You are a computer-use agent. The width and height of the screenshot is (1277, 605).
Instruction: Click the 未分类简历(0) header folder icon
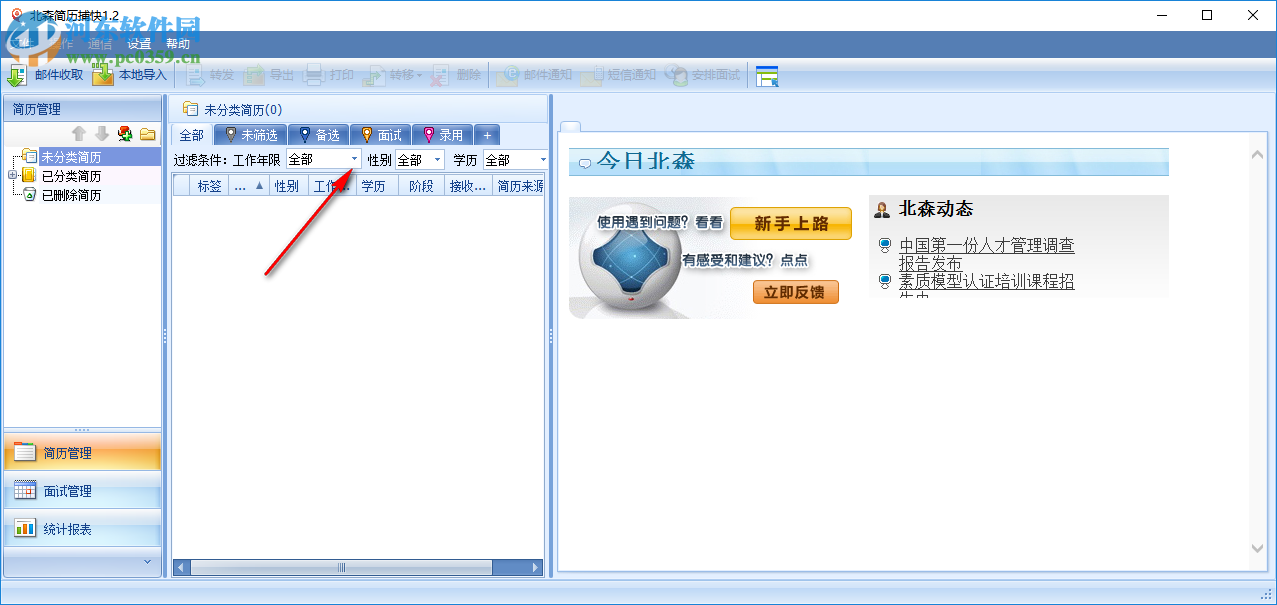point(190,109)
